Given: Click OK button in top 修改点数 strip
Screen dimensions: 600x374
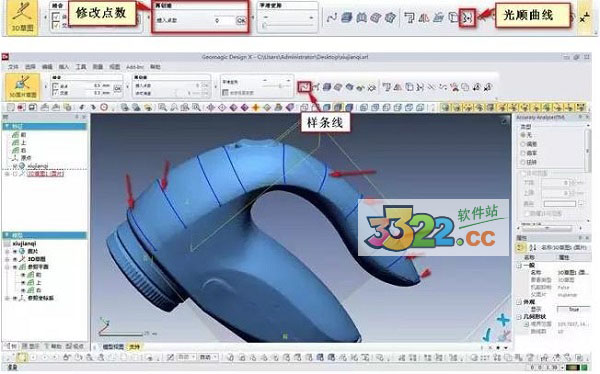Looking at the screenshot, I should tap(241, 20).
